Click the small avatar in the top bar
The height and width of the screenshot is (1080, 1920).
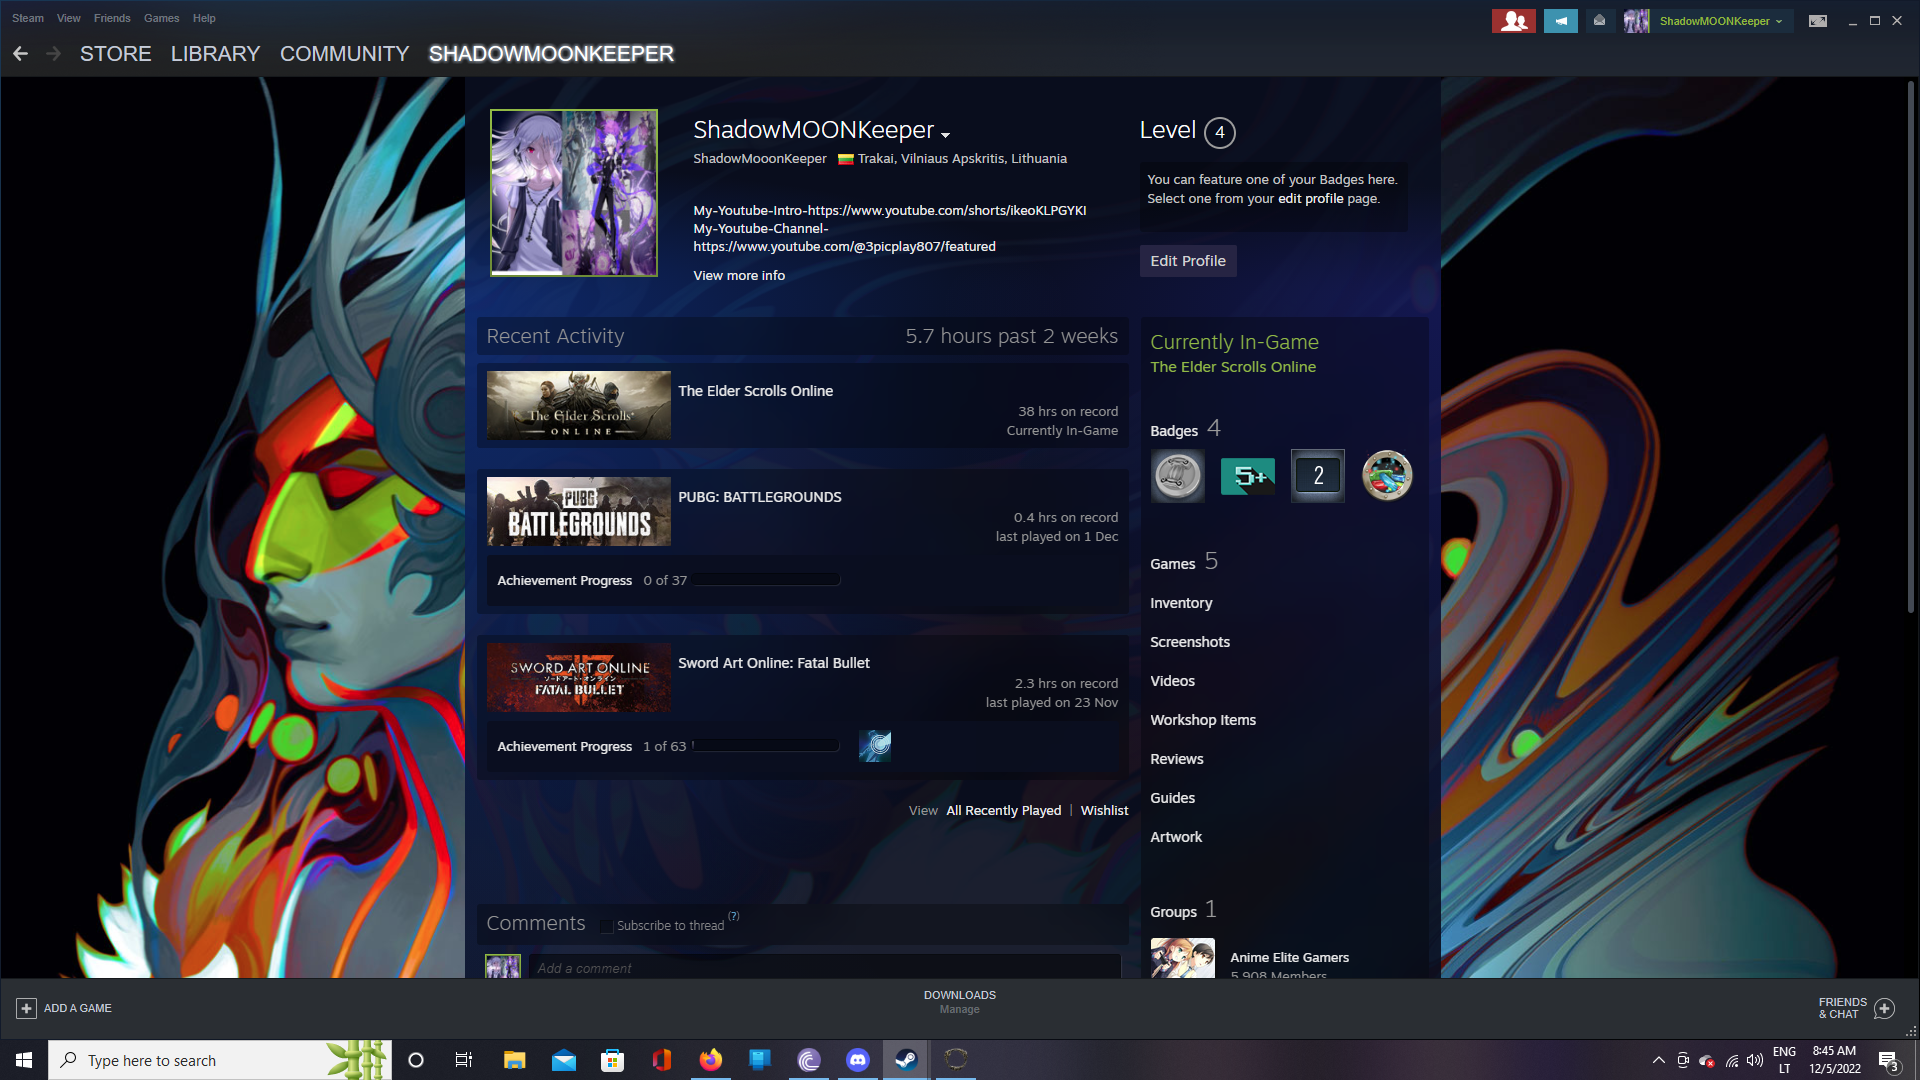click(x=1636, y=21)
